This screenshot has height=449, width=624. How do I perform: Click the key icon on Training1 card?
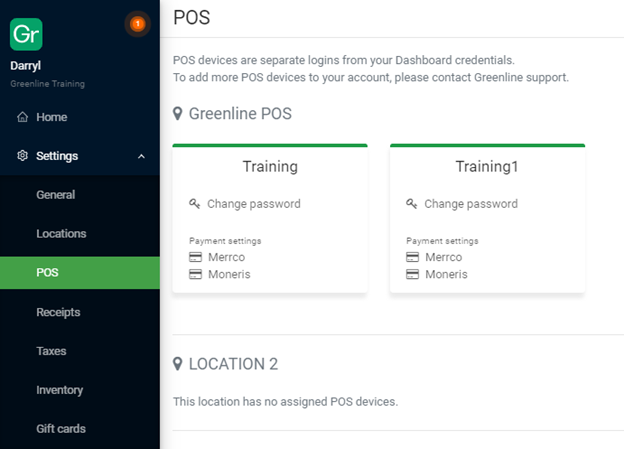412,204
